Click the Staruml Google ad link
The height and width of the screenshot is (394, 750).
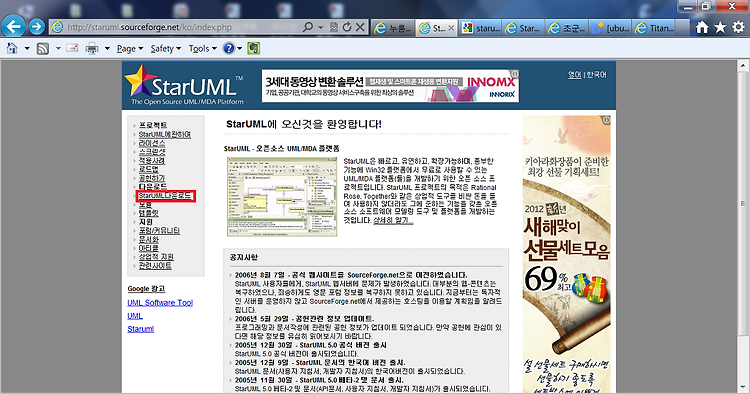[x=141, y=329]
